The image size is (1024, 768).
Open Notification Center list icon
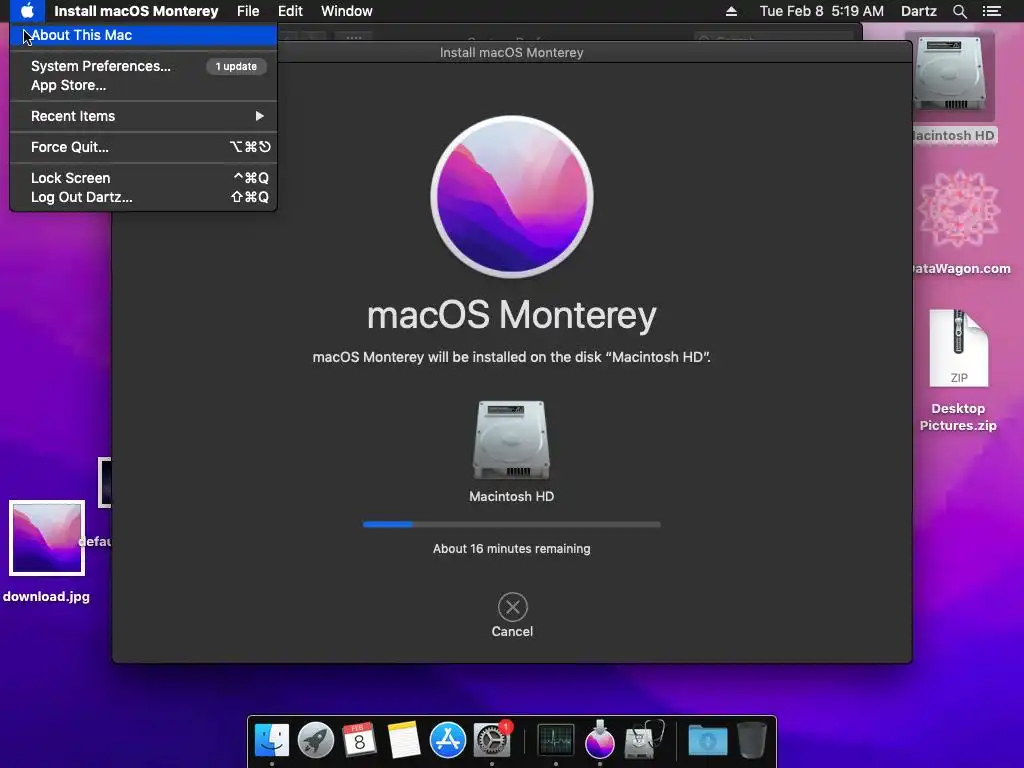tap(992, 11)
